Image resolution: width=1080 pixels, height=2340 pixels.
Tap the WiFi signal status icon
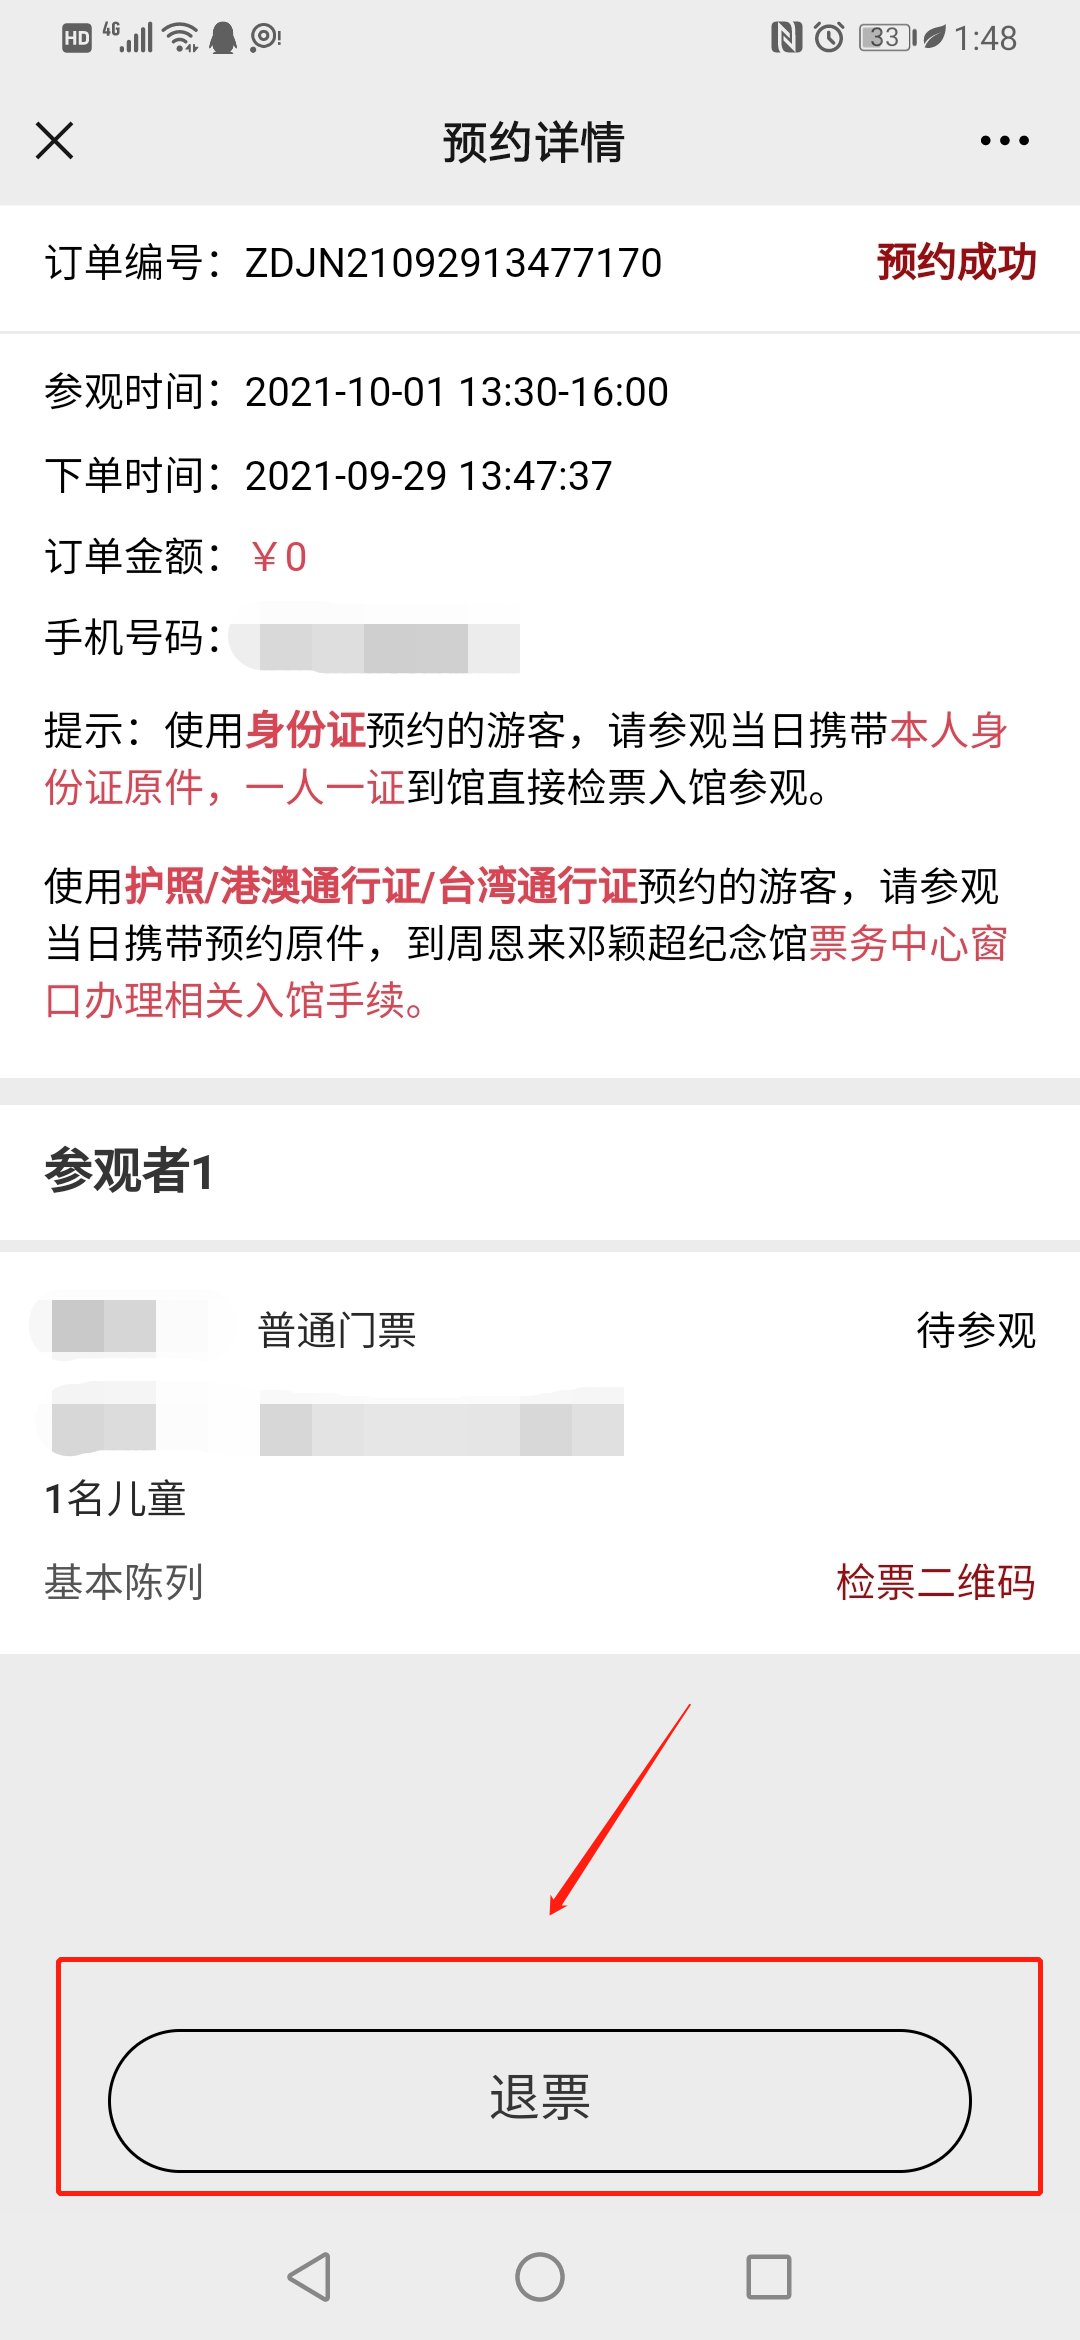[x=181, y=38]
